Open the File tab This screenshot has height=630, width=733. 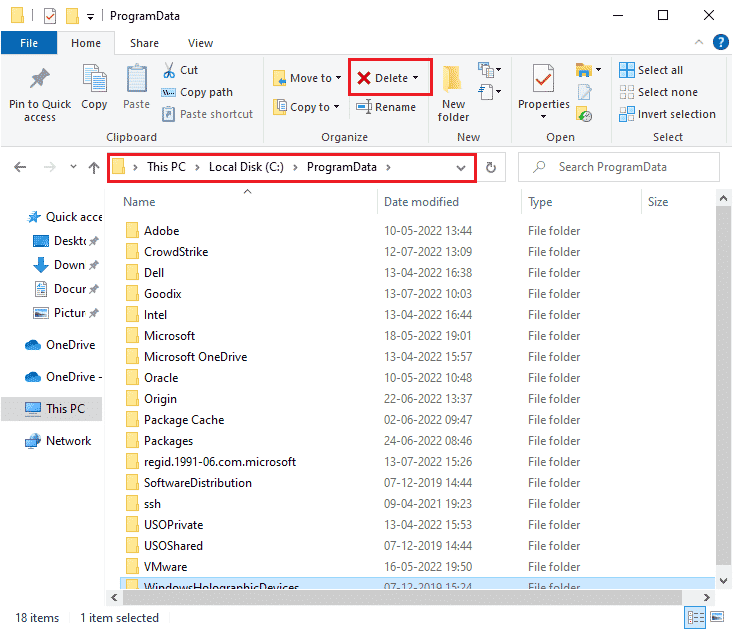coord(29,43)
